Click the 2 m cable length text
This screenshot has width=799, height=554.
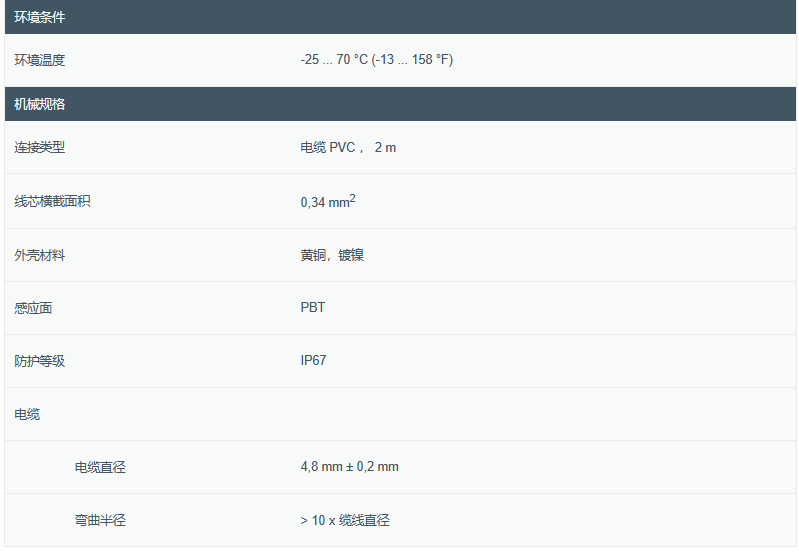click(385, 147)
